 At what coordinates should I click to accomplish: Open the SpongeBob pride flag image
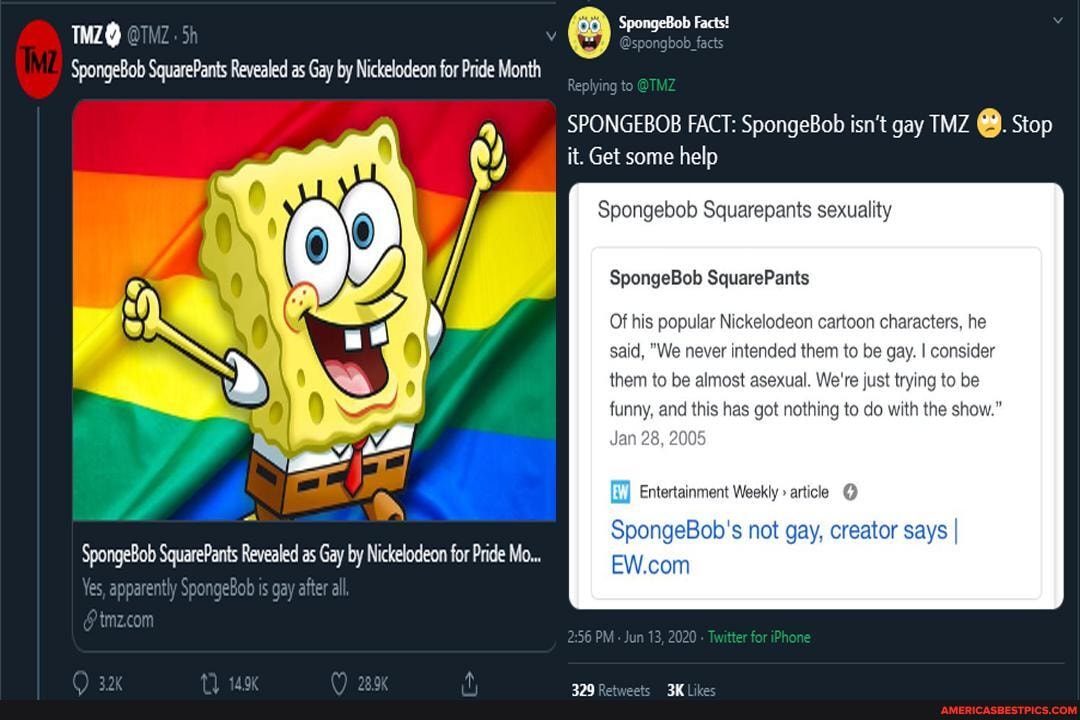point(314,310)
